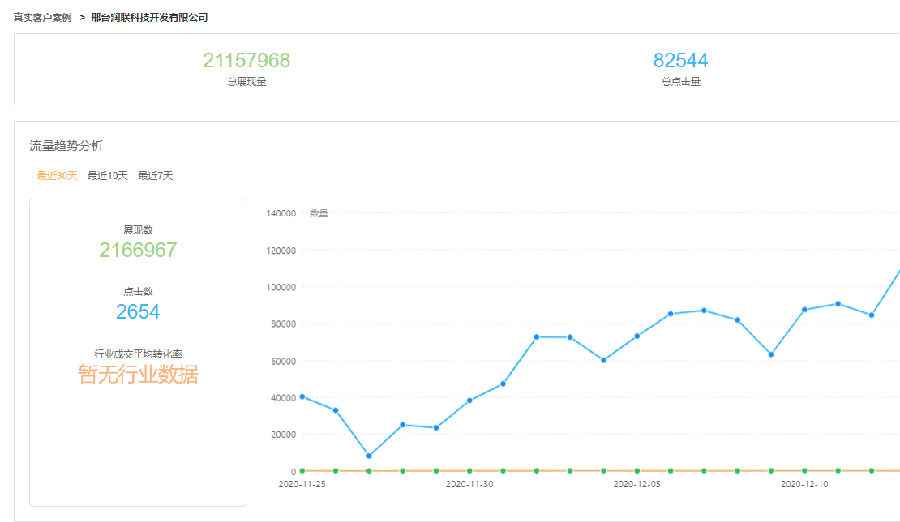This screenshot has height=522, width=900.
Task: Click green baseline point at 2020-12-10
Action: pos(805,471)
